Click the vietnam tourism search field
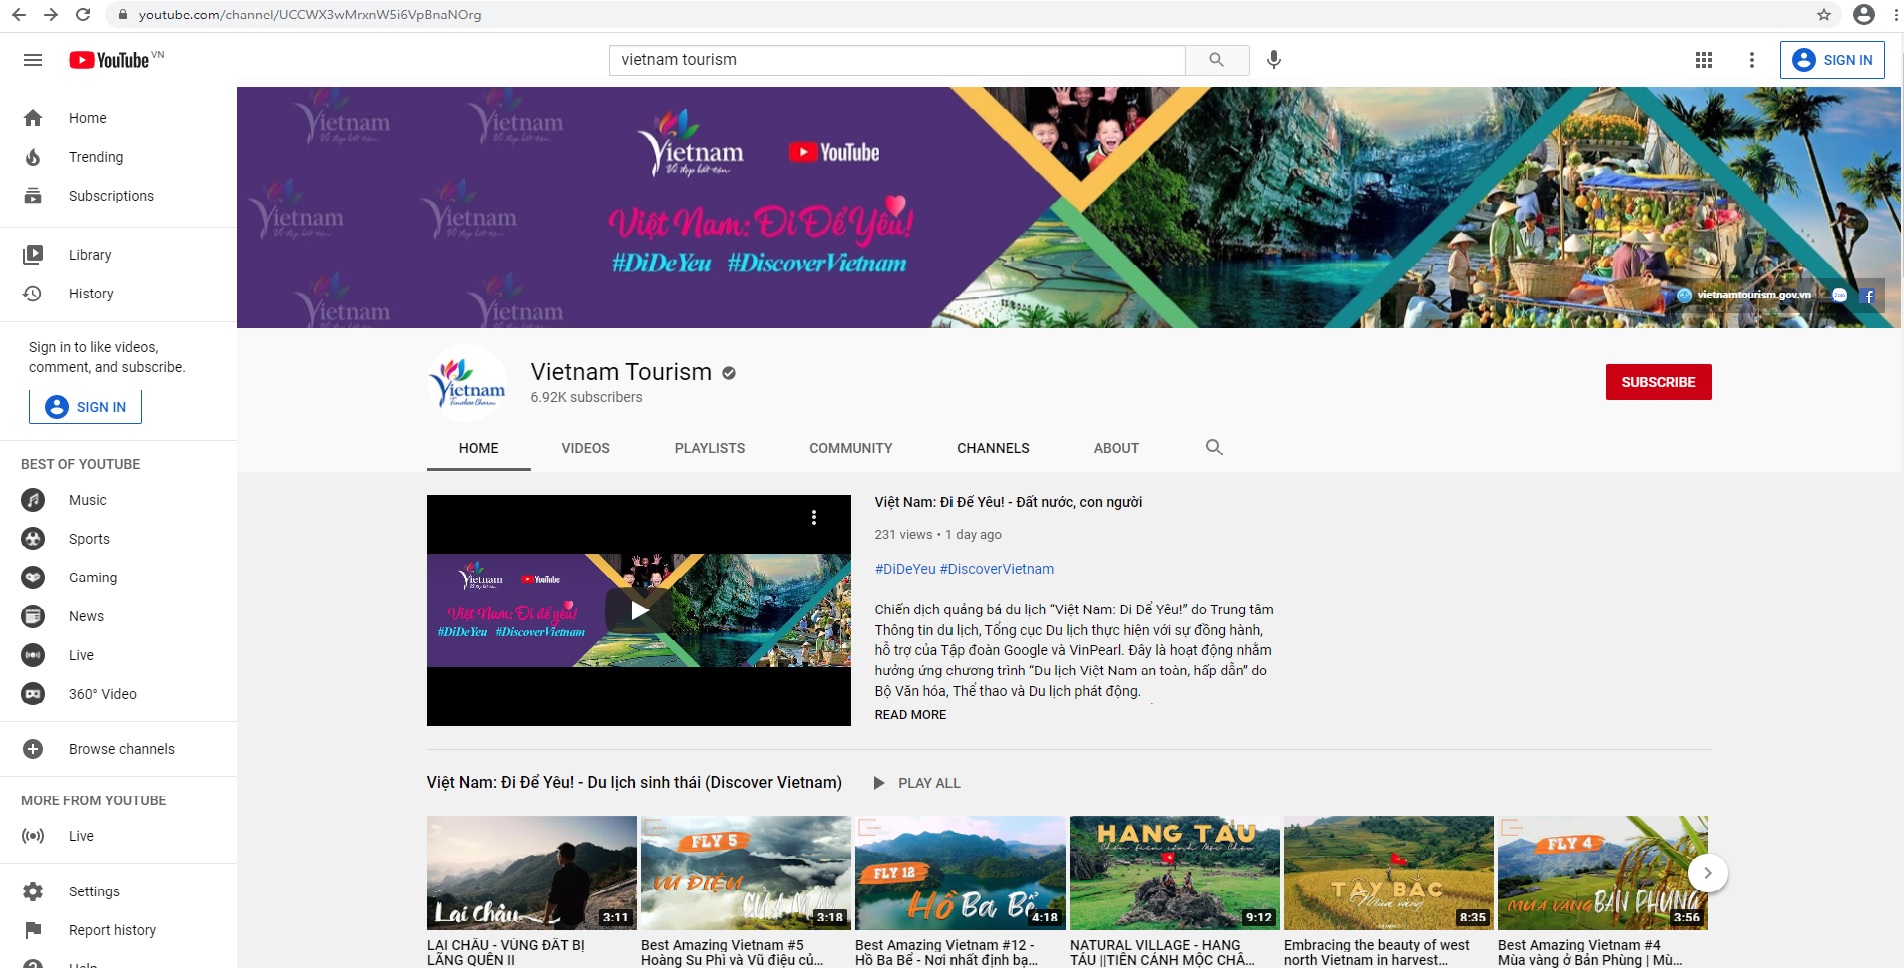Screen dimensions: 1904x968 tap(897, 60)
